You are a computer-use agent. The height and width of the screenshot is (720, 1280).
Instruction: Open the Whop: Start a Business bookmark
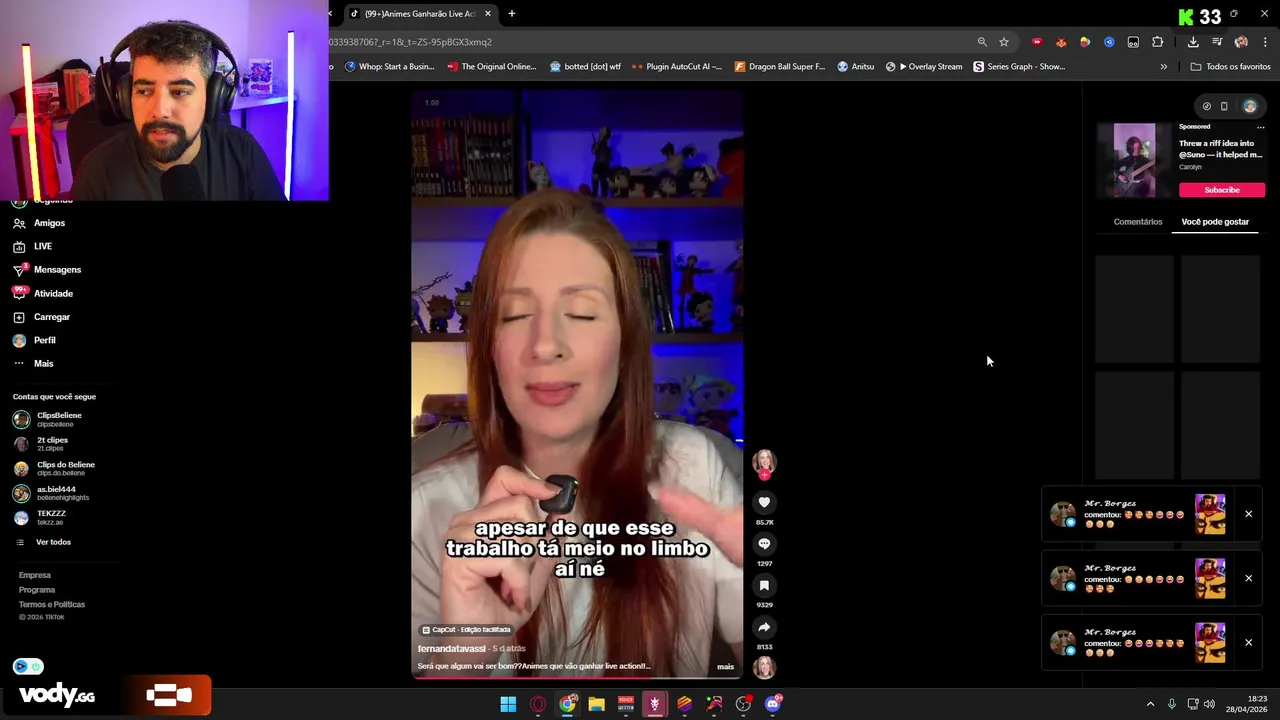point(390,67)
